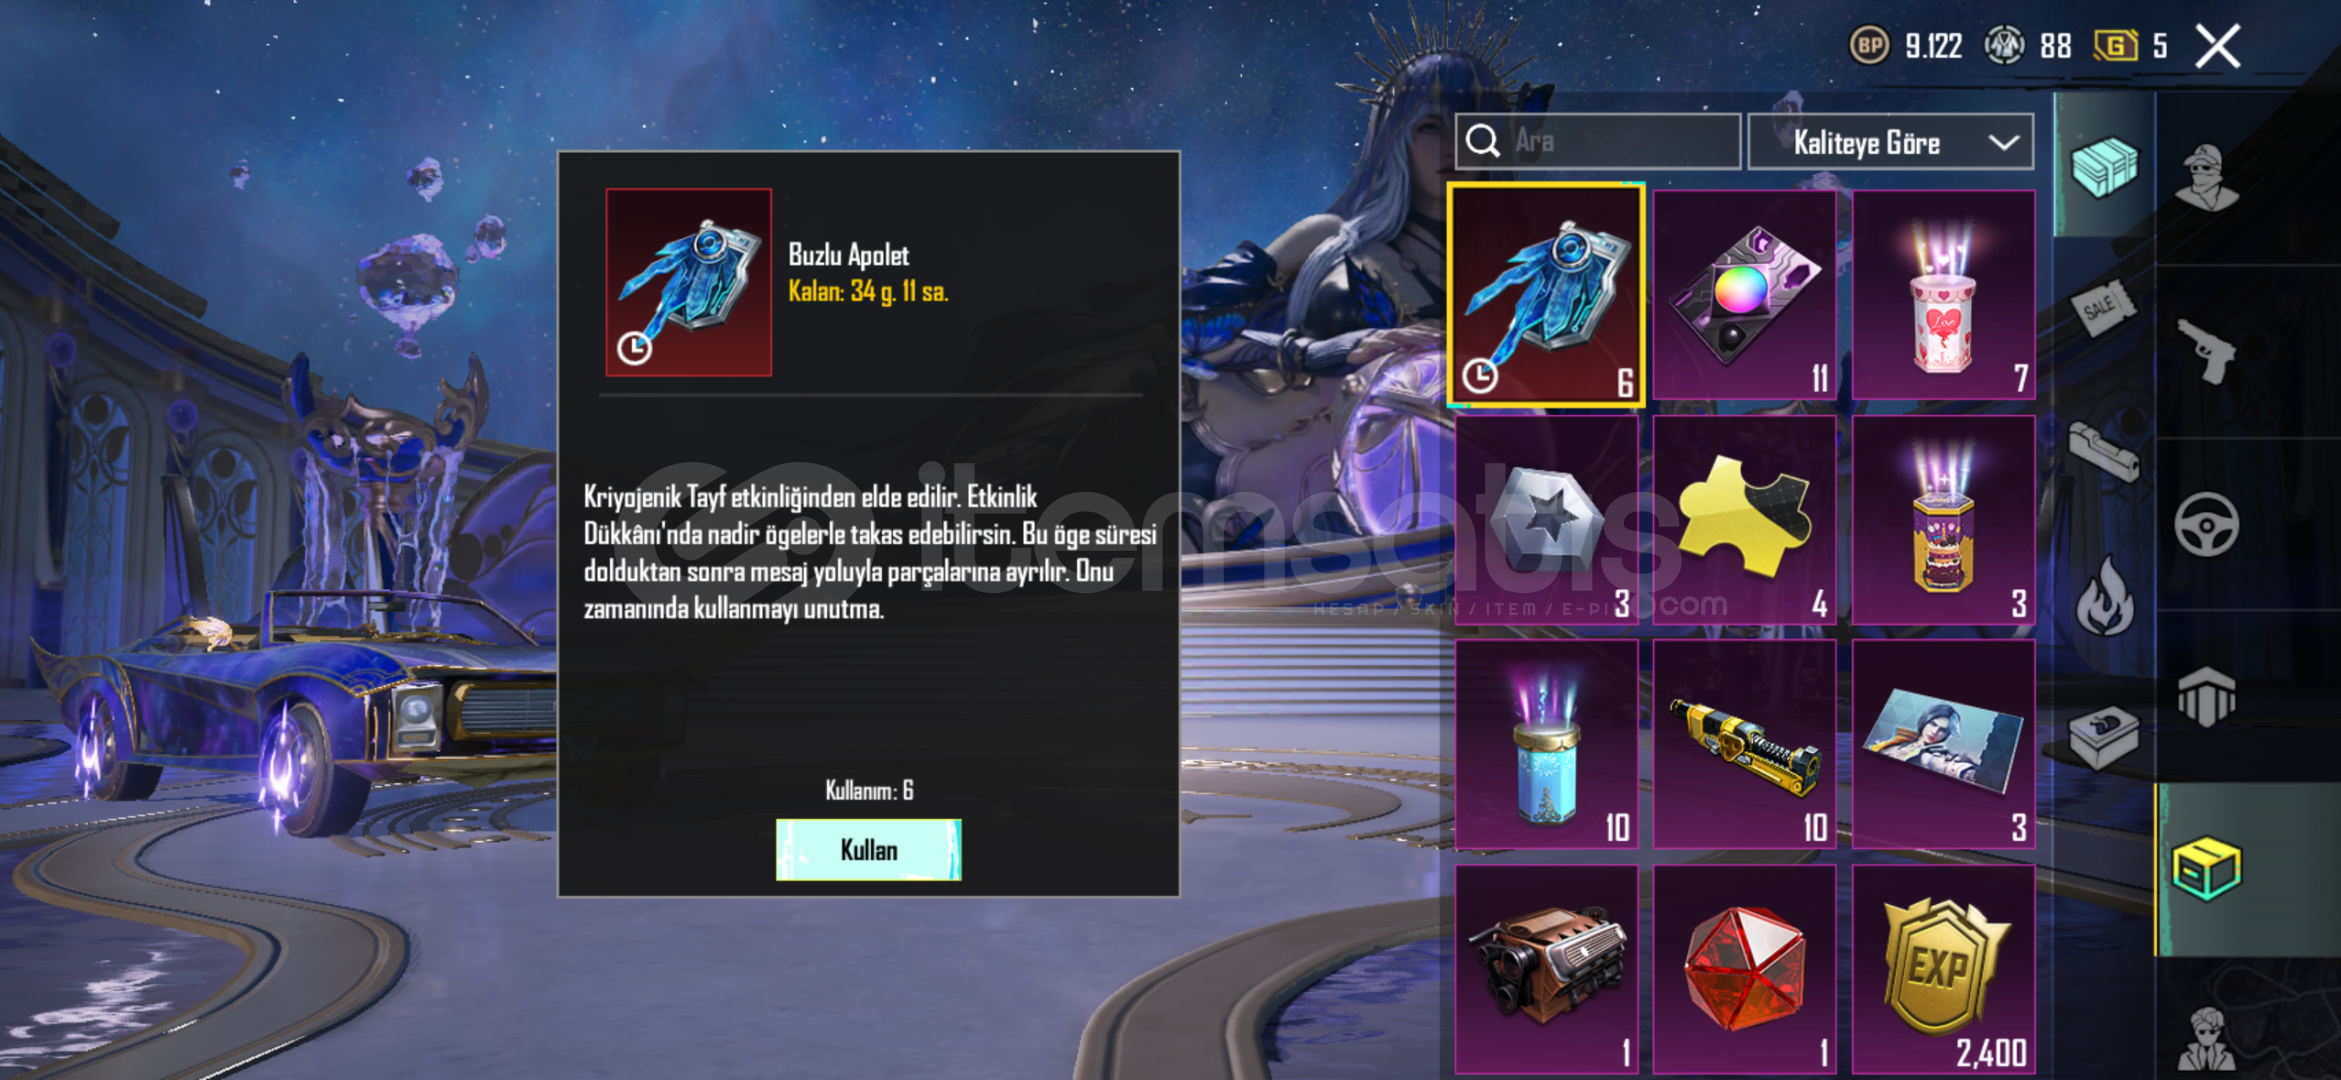
Task: Select the EXP card with 2,400
Action: 1943,970
